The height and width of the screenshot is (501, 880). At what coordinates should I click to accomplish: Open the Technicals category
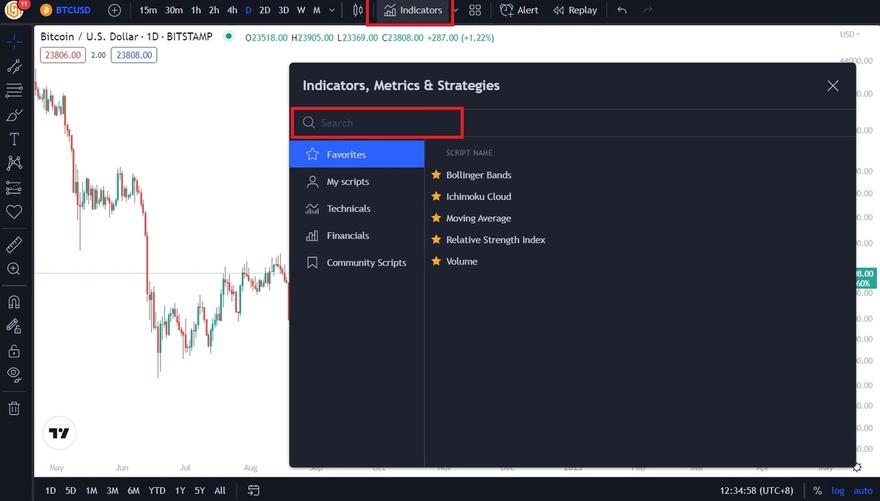tap(357, 208)
